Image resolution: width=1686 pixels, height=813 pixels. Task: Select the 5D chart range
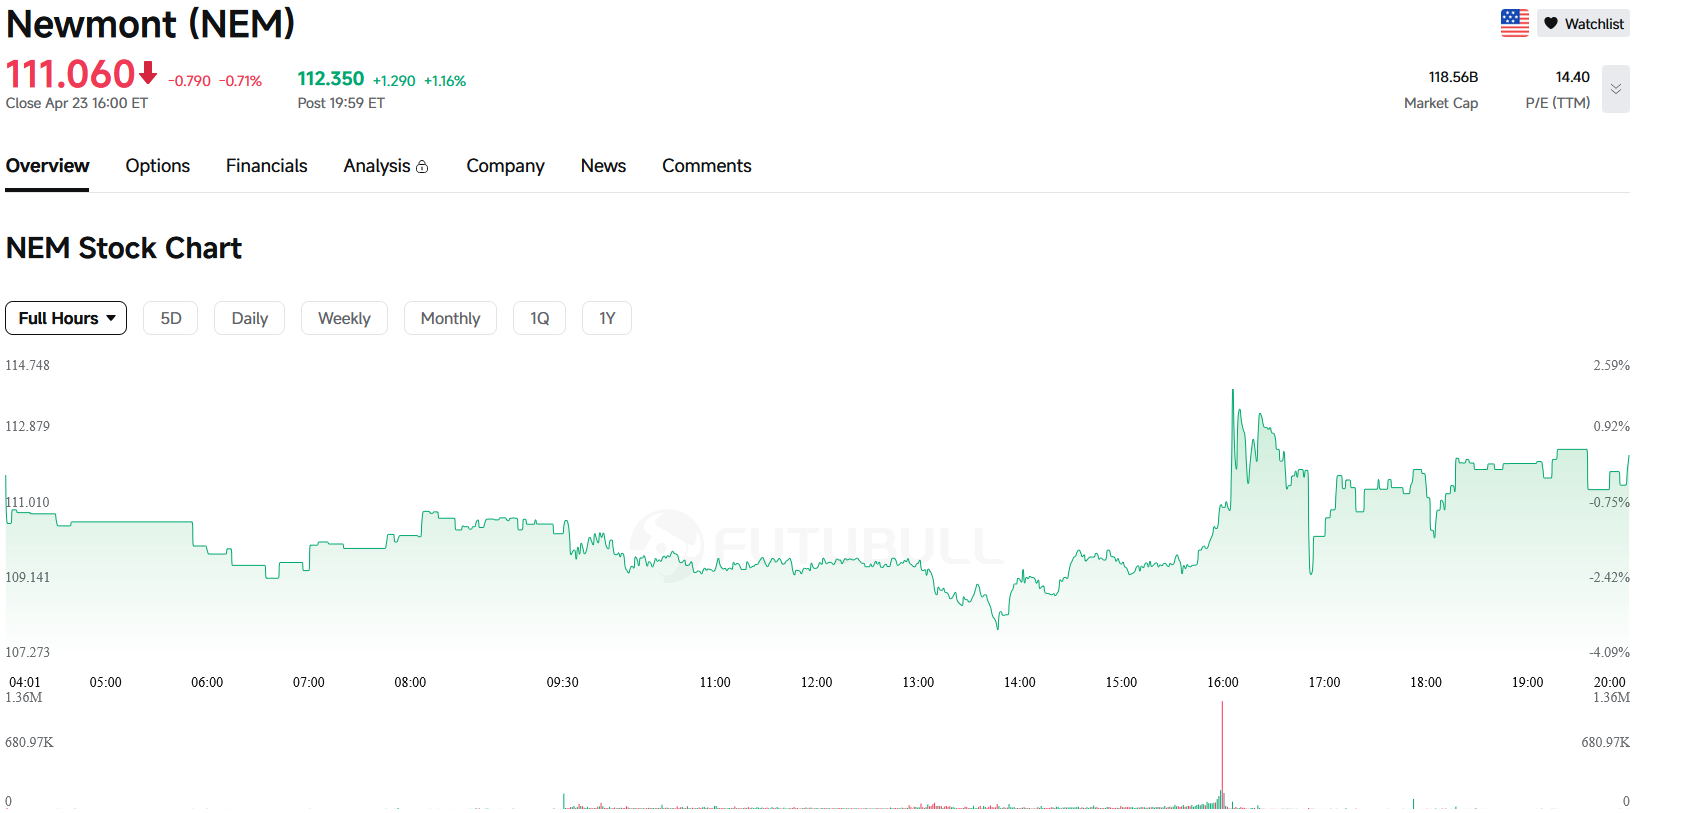coord(171,318)
